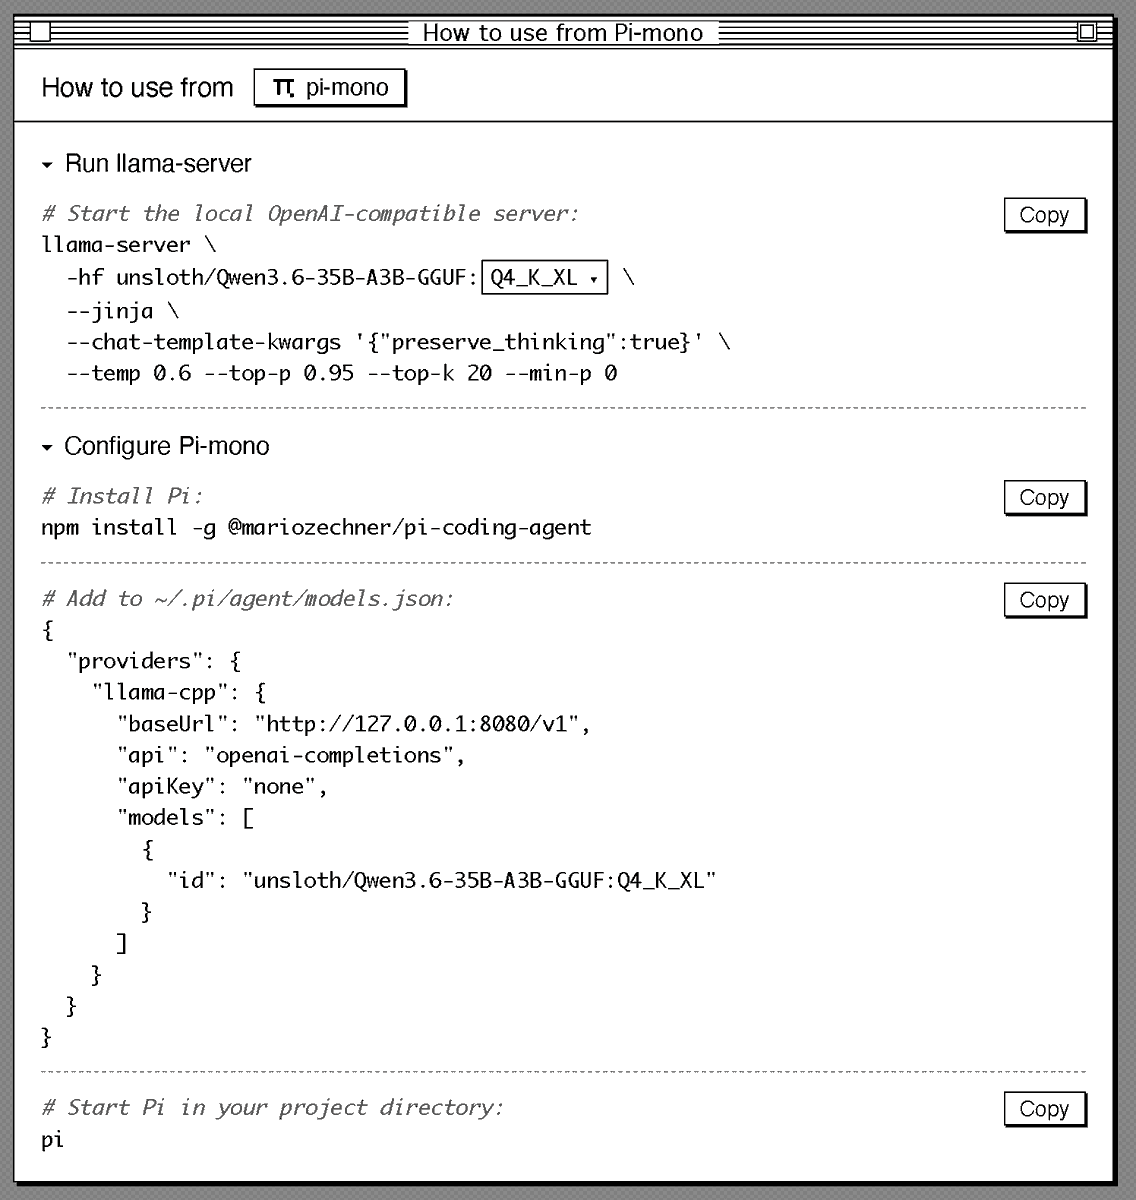Click the 'pi' command at the bottom
The height and width of the screenshot is (1200, 1136).
click(53, 1139)
